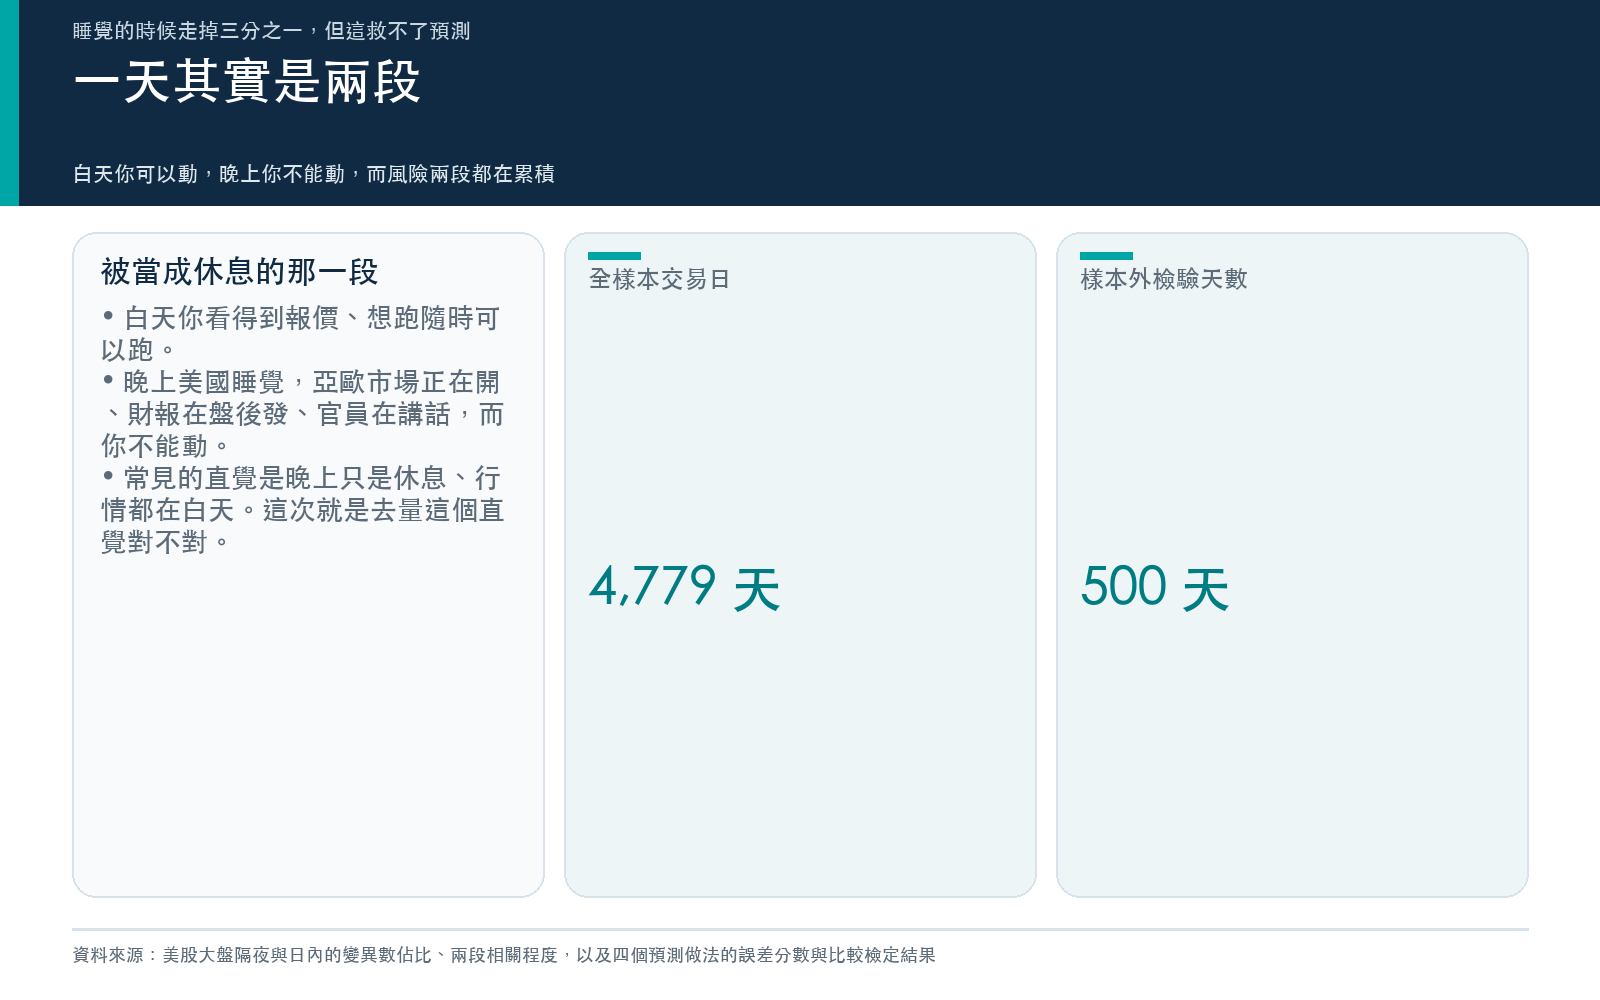Select the card heading 被當成休息的那一段
The image size is (1600, 1000).
pos(240,271)
